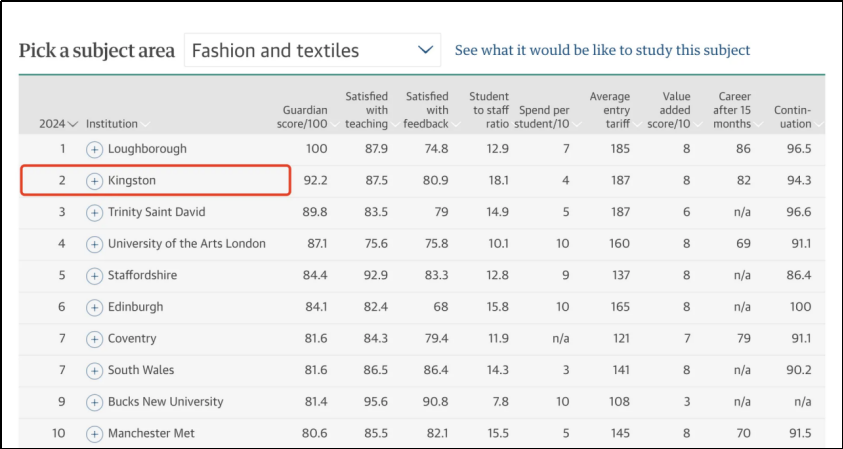
Task: Click plus icon beside Trinity Saint David
Action: pos(95,212)
